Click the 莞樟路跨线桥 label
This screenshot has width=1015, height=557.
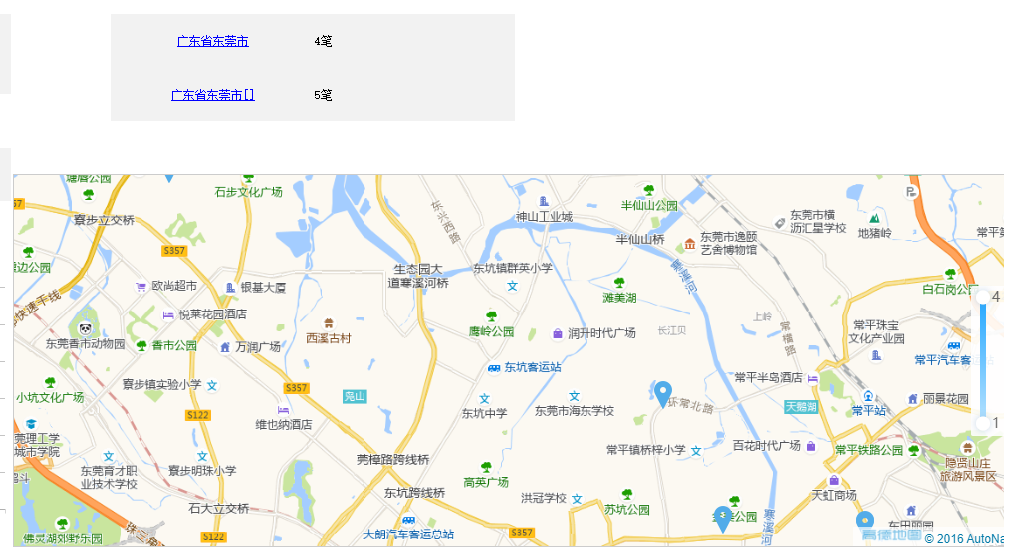pyautogui.click(x=393, y=460)
